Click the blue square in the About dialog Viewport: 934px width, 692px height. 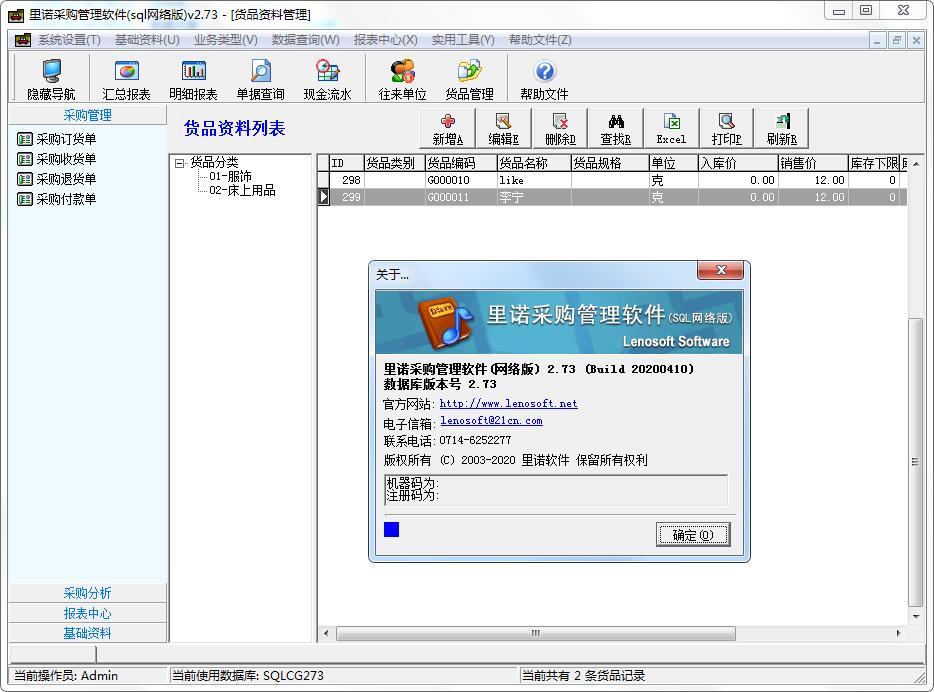pos(391,529)
